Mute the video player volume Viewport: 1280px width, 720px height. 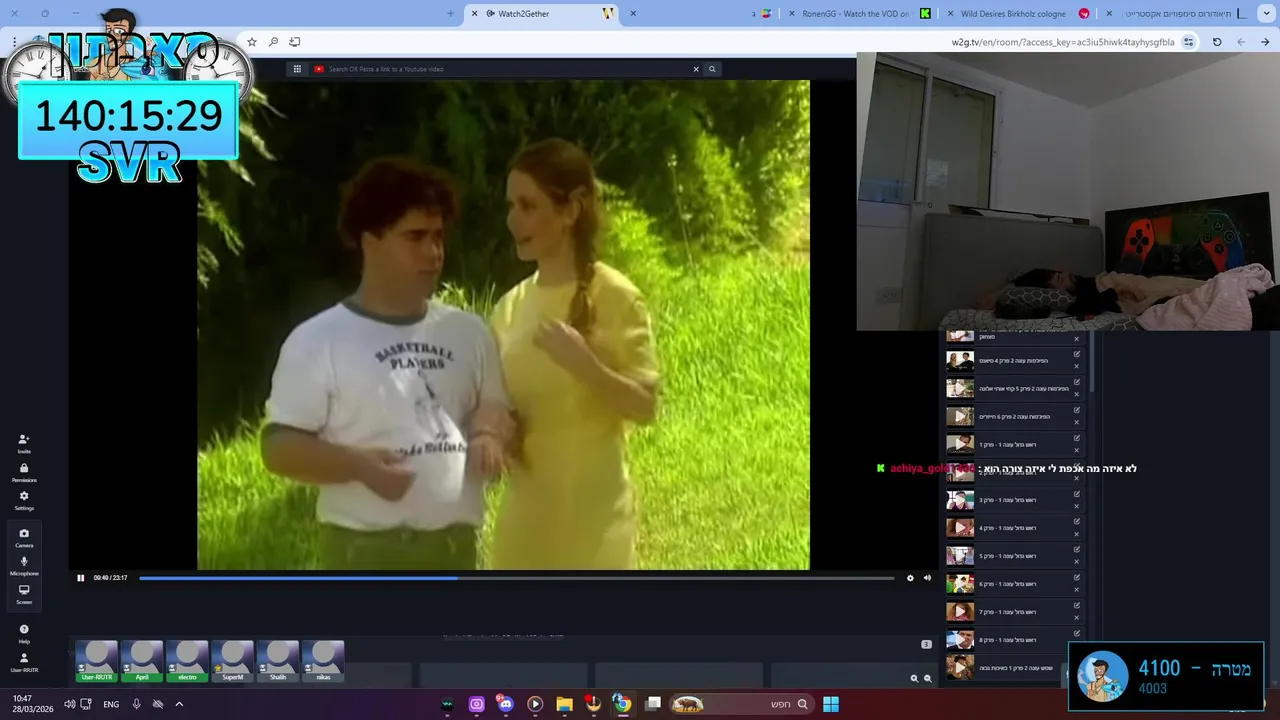[x=927, y=578]
